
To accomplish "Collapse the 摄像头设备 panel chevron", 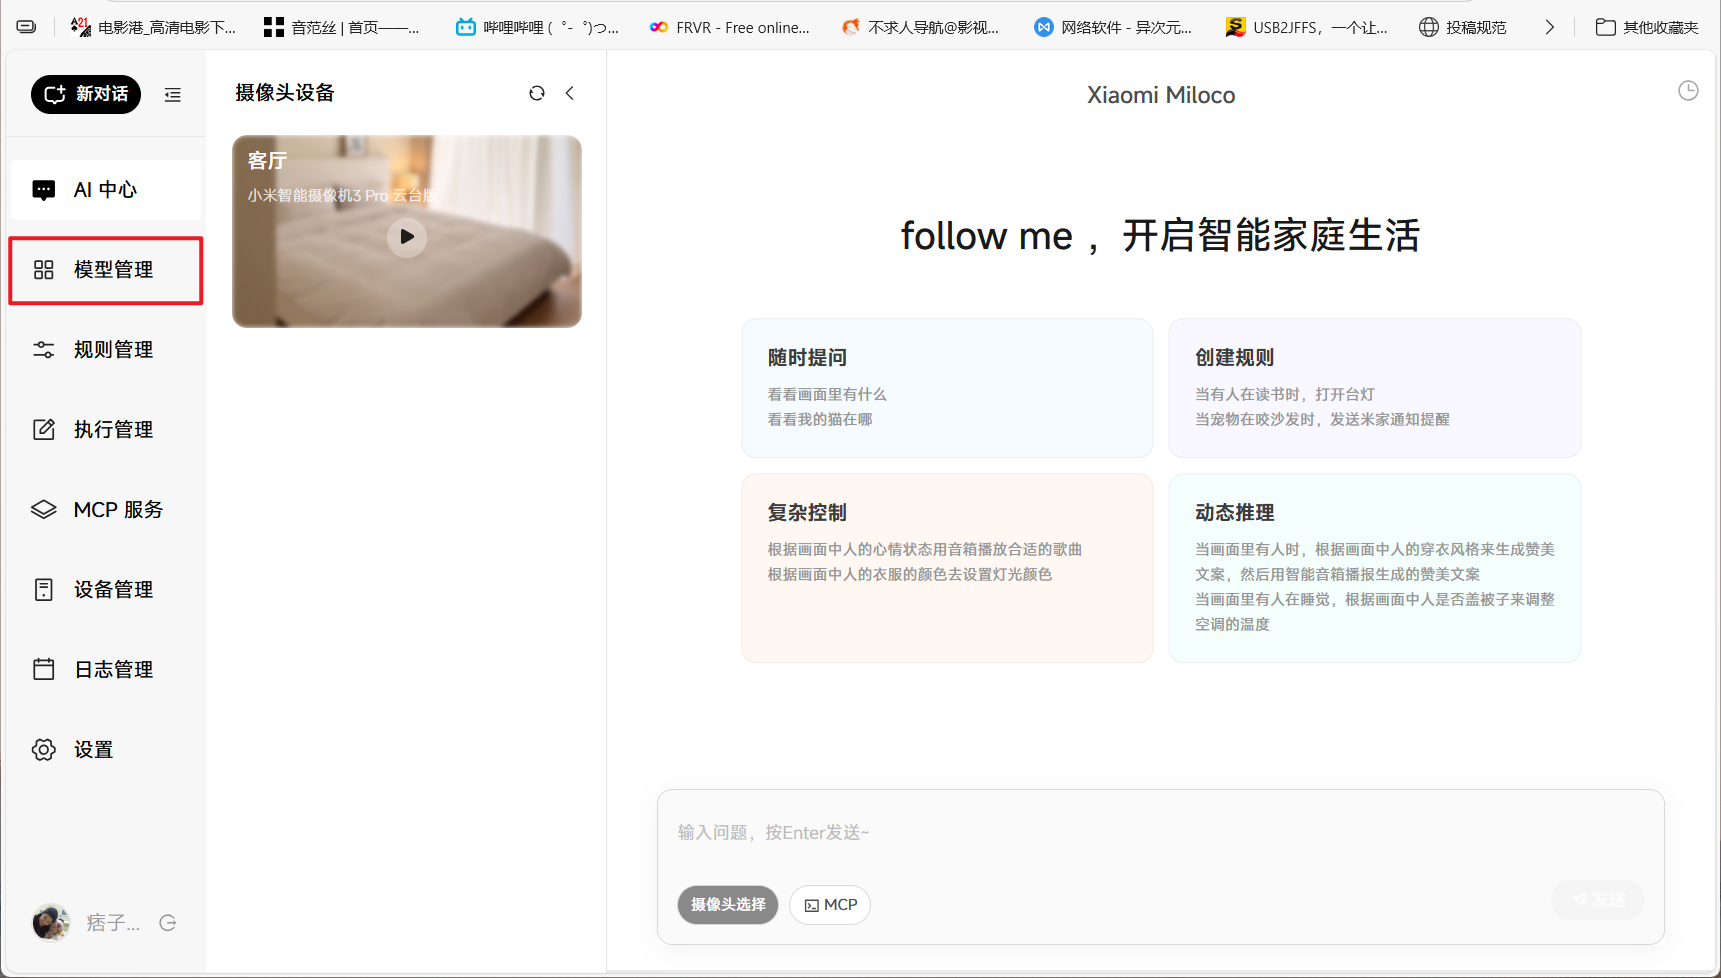I will tap(570, 93).
